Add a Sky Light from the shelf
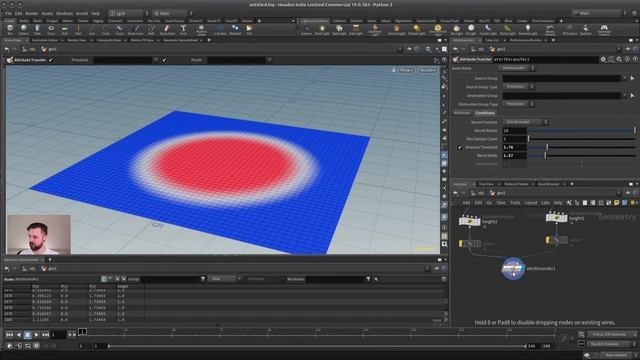Image resolution: width=640 pixels, height=360 pixels. pyautogui.click(x=456, y=29)
